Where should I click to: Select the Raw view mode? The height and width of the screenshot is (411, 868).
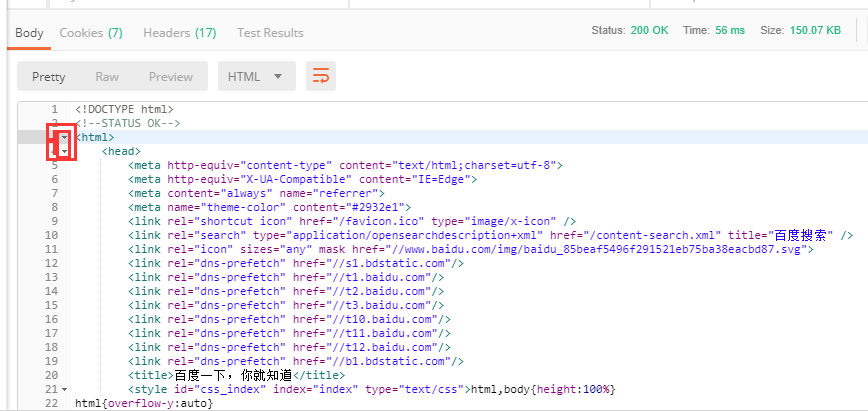(x=107, y=76)
